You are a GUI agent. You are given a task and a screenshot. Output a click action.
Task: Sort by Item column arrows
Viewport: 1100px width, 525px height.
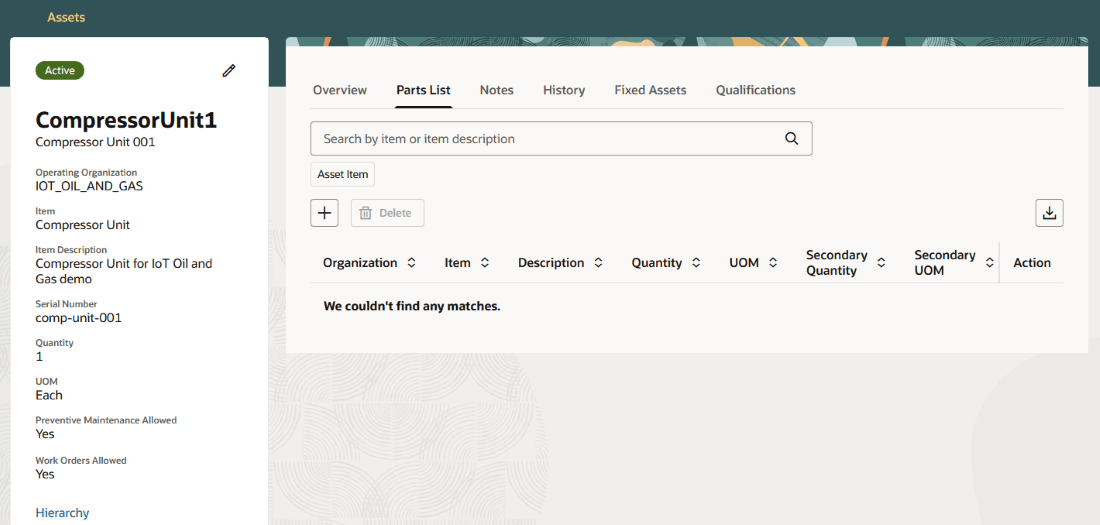tap(484, 262)
